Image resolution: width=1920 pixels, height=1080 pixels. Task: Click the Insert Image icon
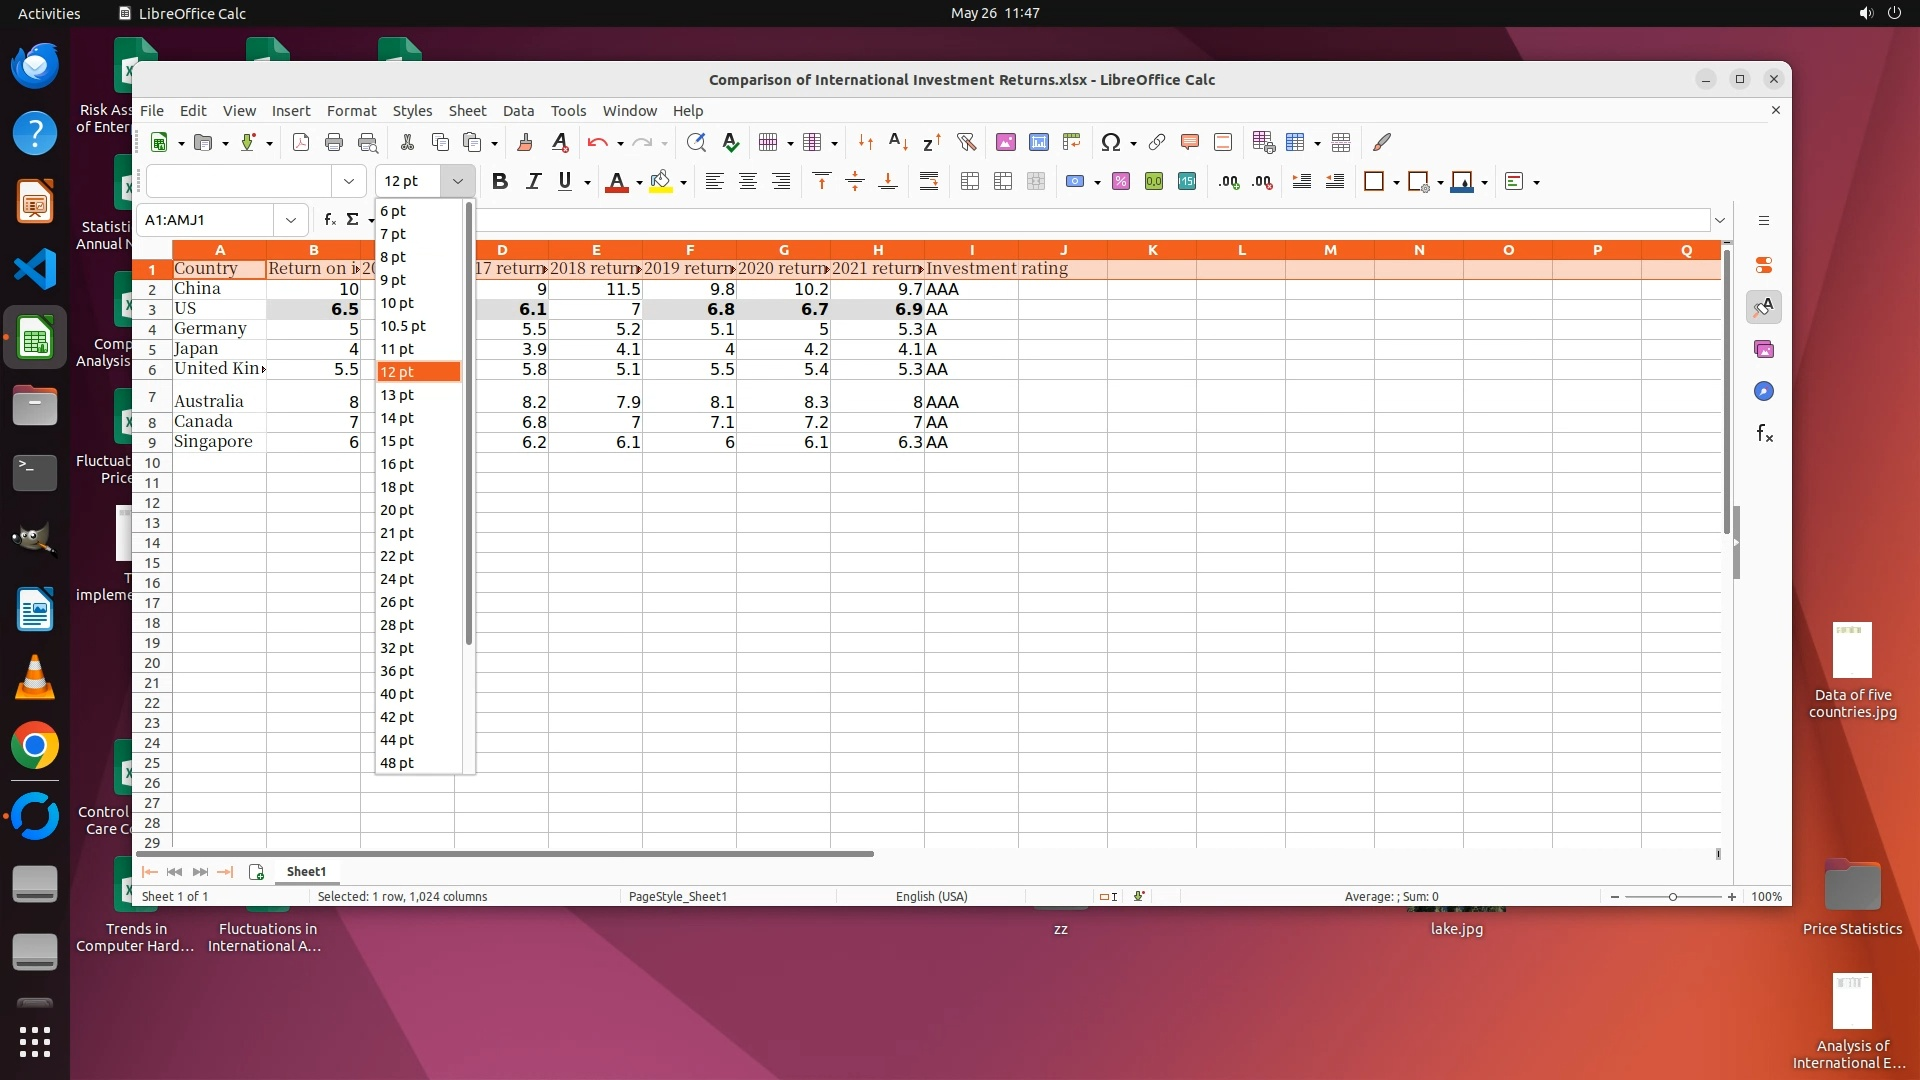tap(1006, 142)
